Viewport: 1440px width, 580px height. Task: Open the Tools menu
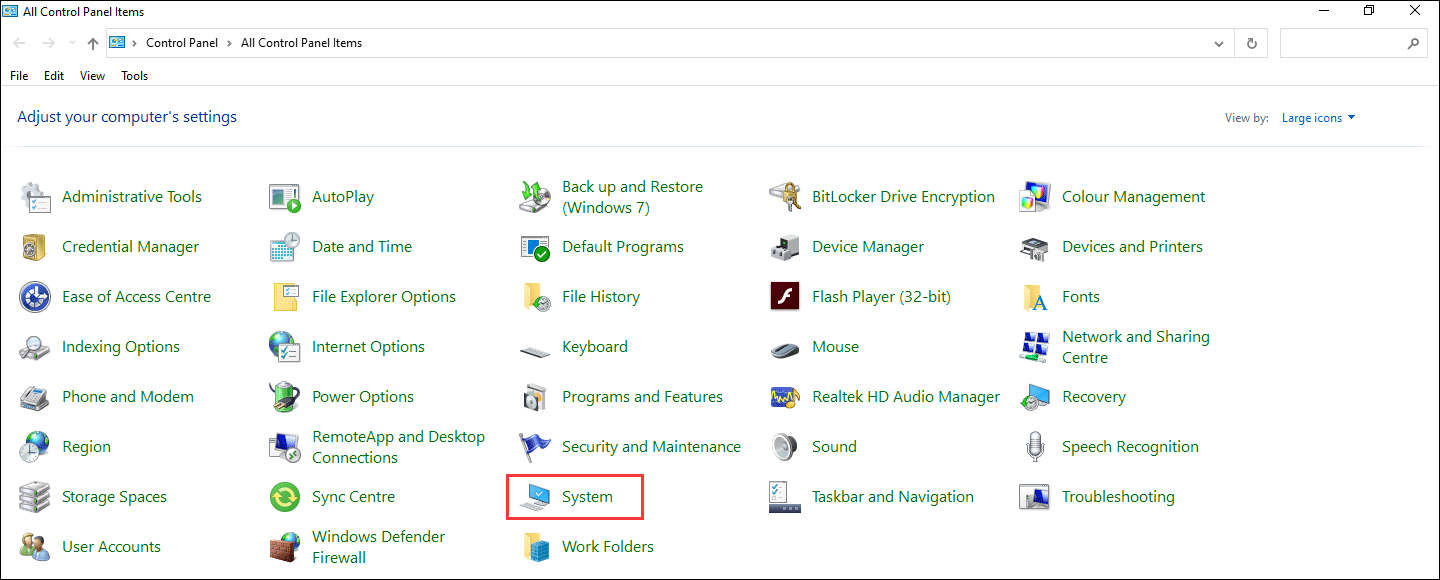click(134, 76)
